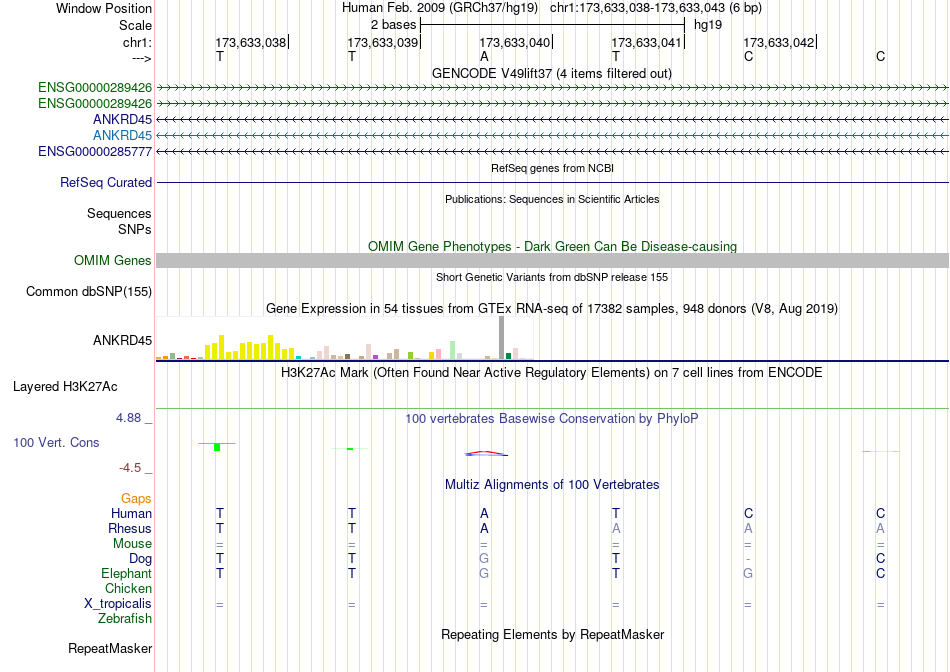
Task: Open the ENSG00000285777 transcript label
Action: pos(95,151)
